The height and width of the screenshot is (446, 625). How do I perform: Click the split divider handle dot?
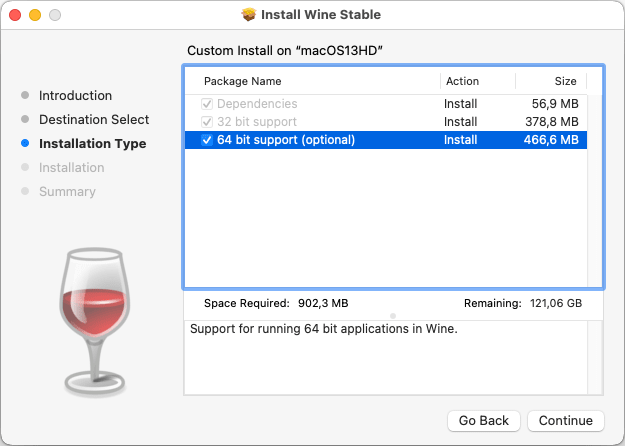coord(393,316)
